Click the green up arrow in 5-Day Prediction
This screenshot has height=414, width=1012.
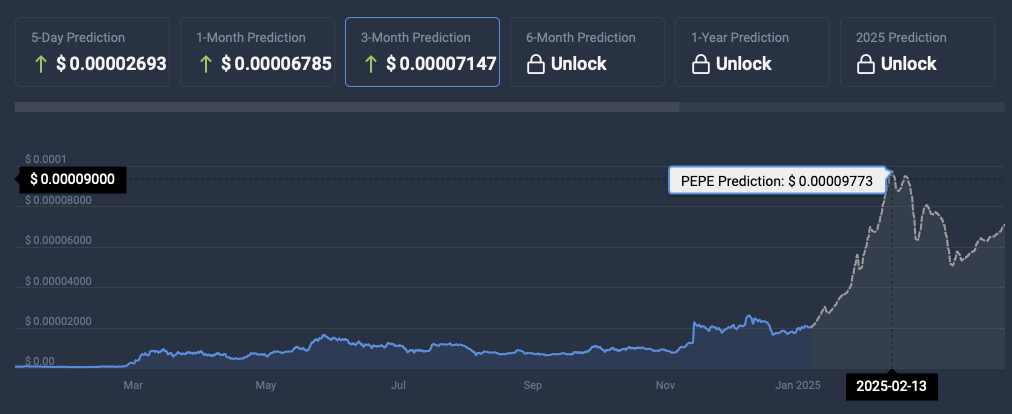tap(41, 64)
